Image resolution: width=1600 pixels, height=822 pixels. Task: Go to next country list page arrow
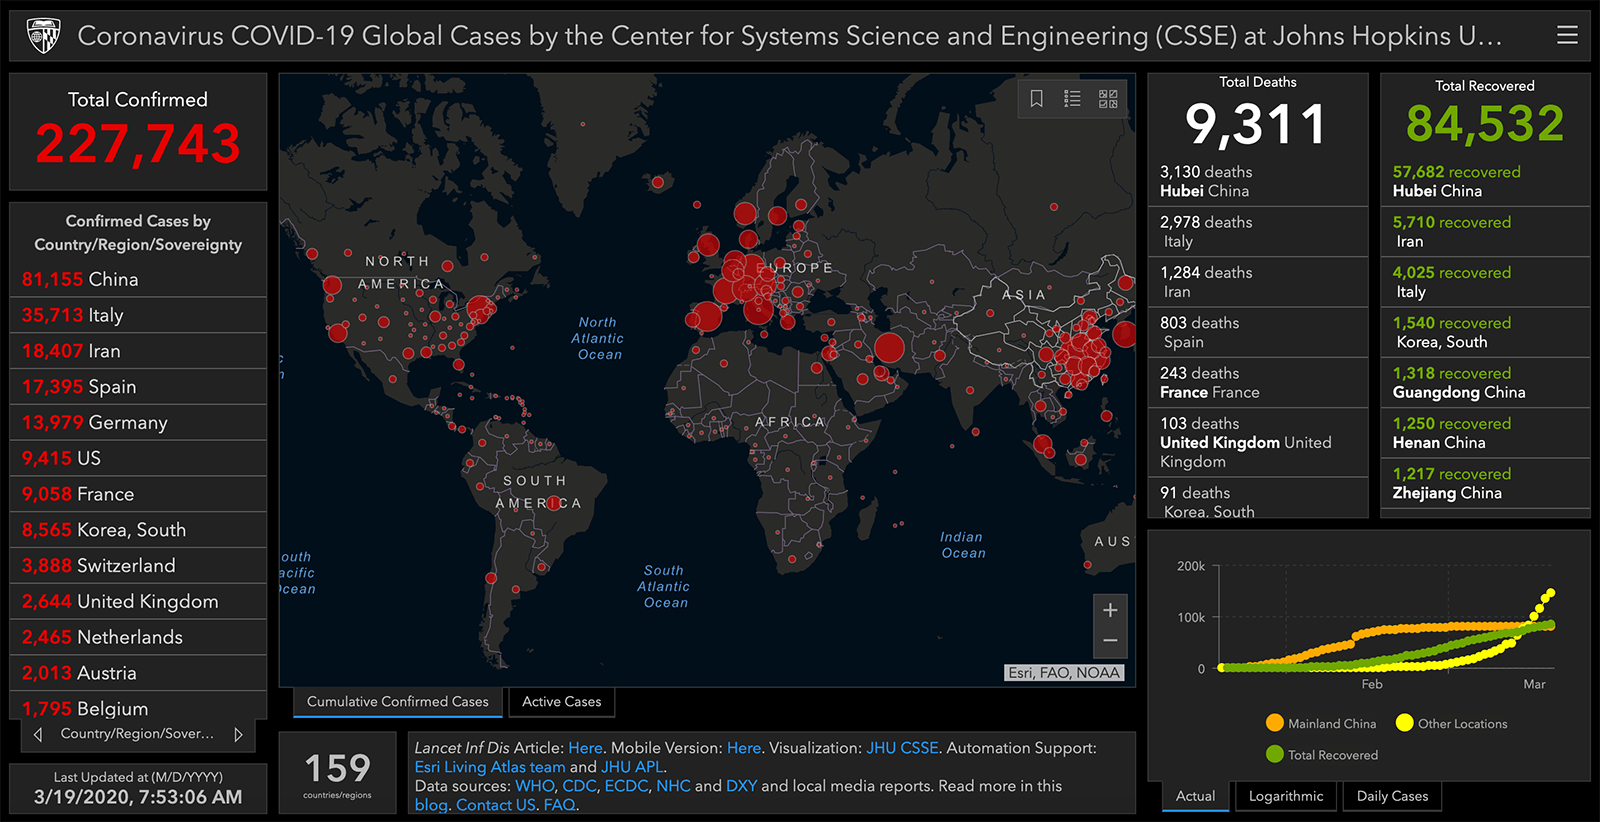(238, 734)
